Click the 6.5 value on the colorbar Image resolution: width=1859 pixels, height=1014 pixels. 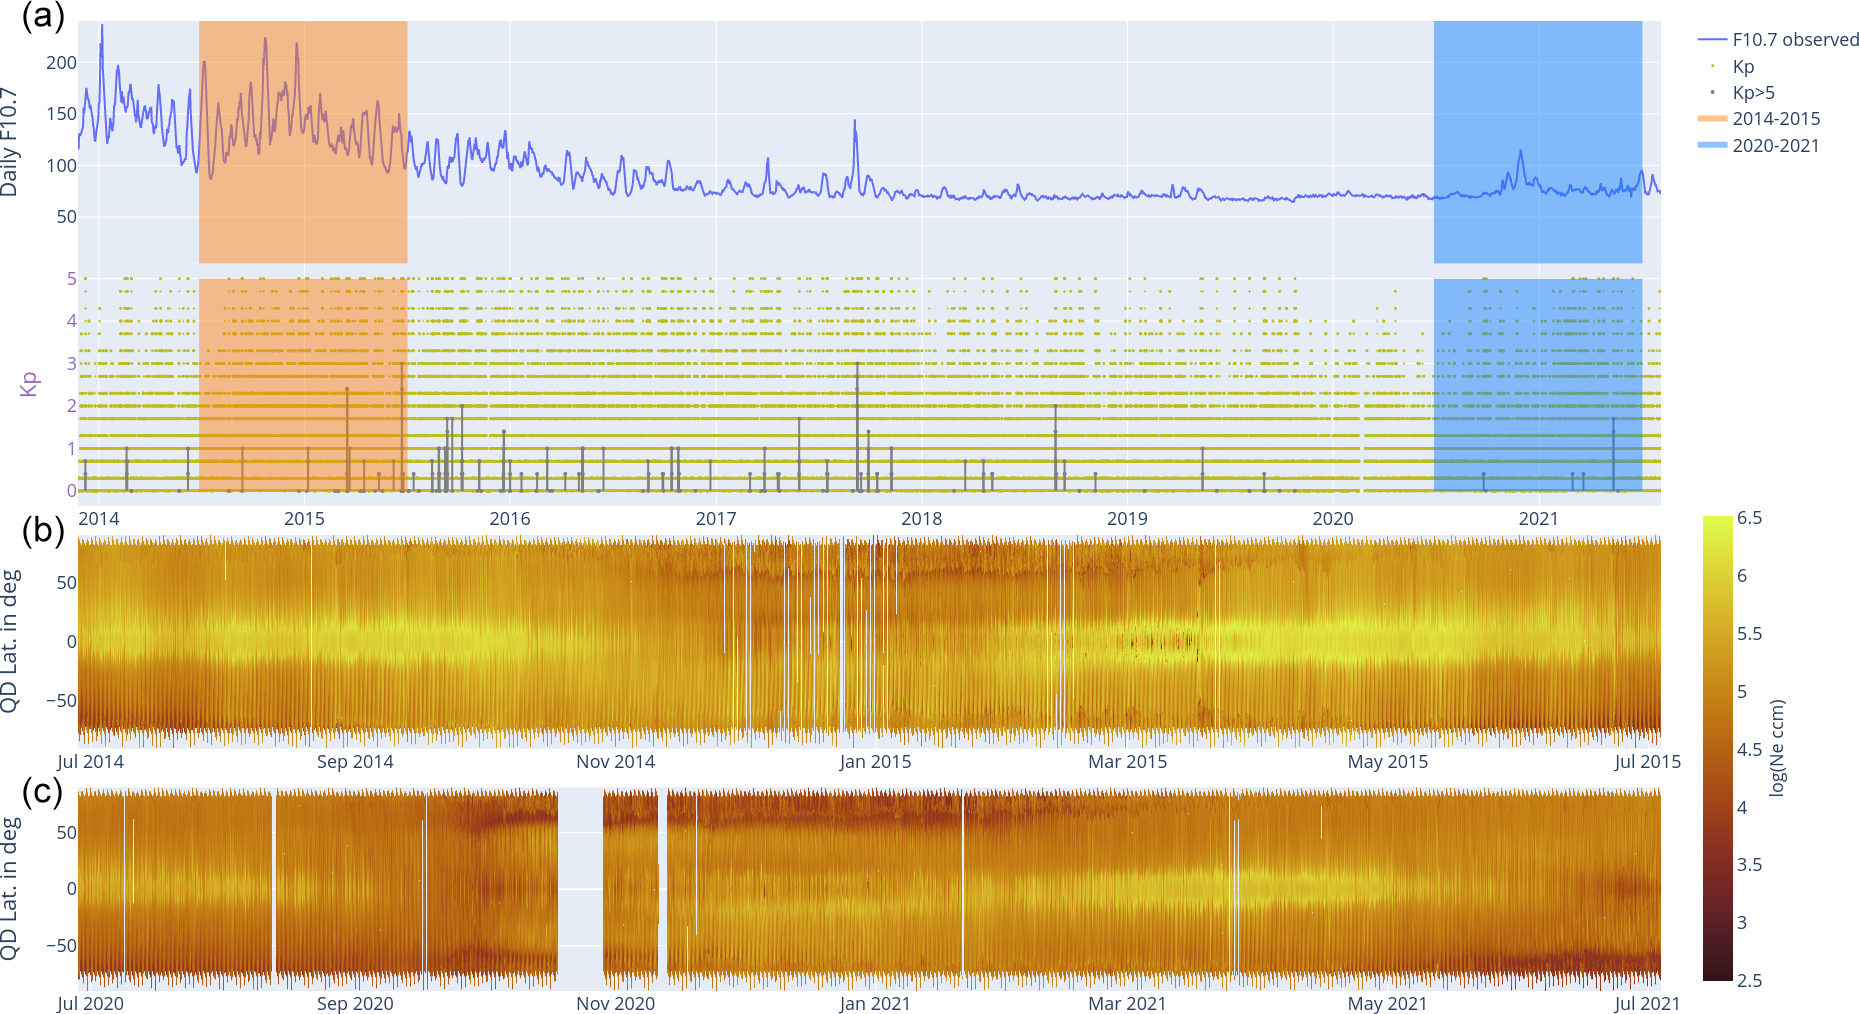[x=1749, y=518]
